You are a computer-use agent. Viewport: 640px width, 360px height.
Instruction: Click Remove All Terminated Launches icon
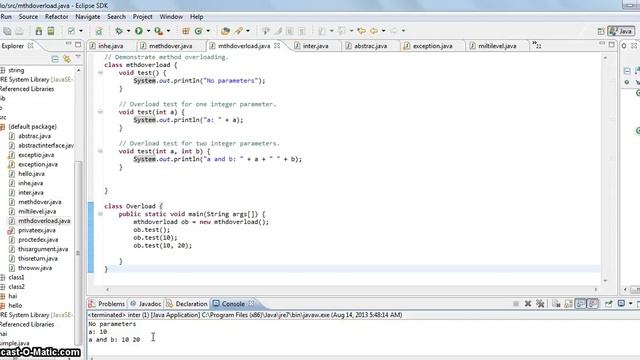pyautogui.click(x=540, y=304)
